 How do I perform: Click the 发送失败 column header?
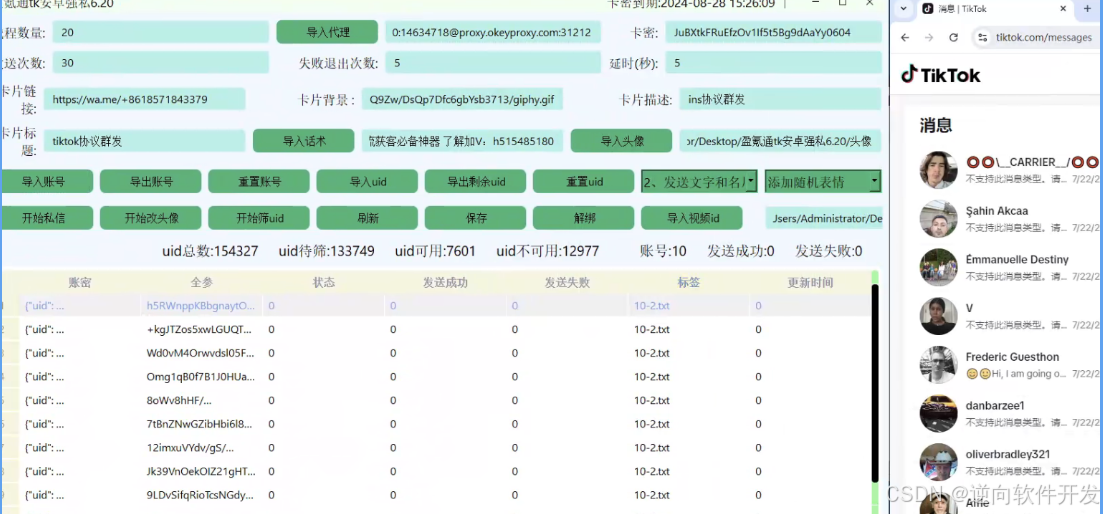coord(567,282)
